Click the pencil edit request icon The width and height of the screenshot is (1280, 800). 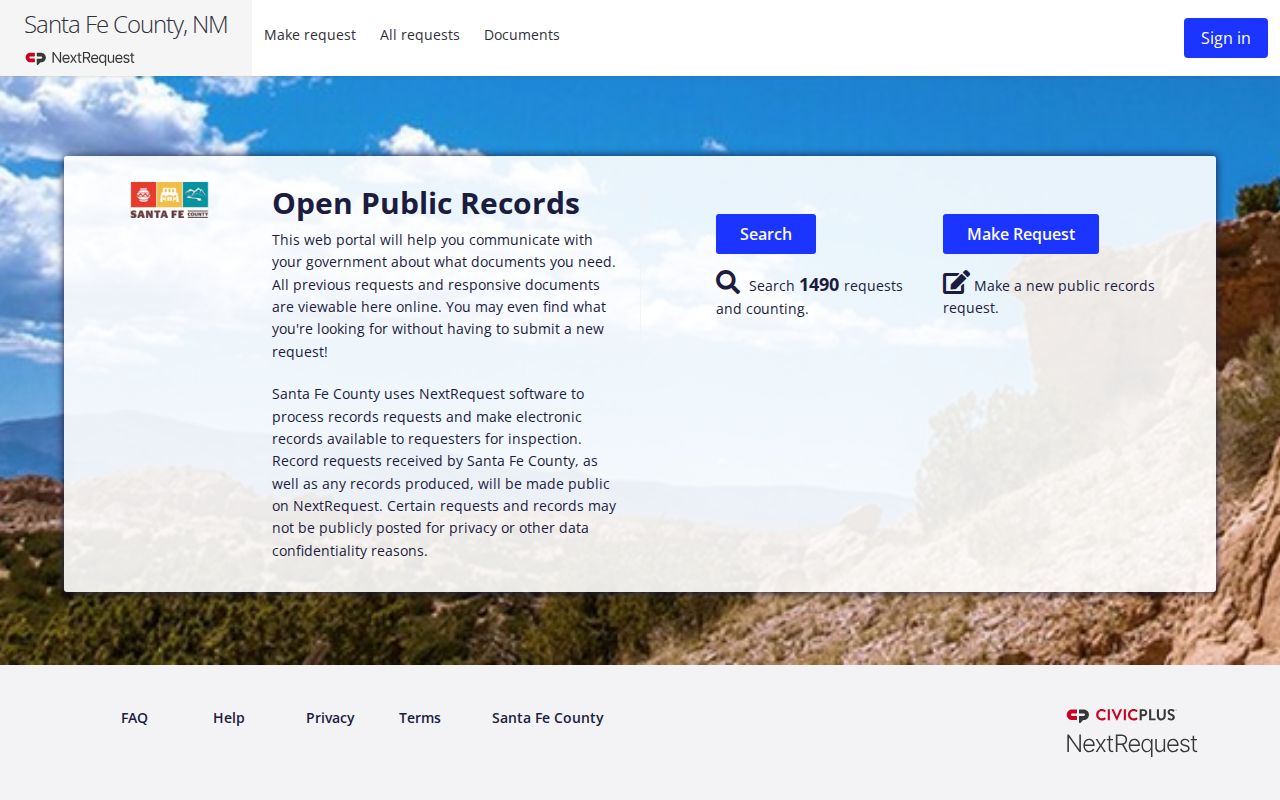pos(956,283)
